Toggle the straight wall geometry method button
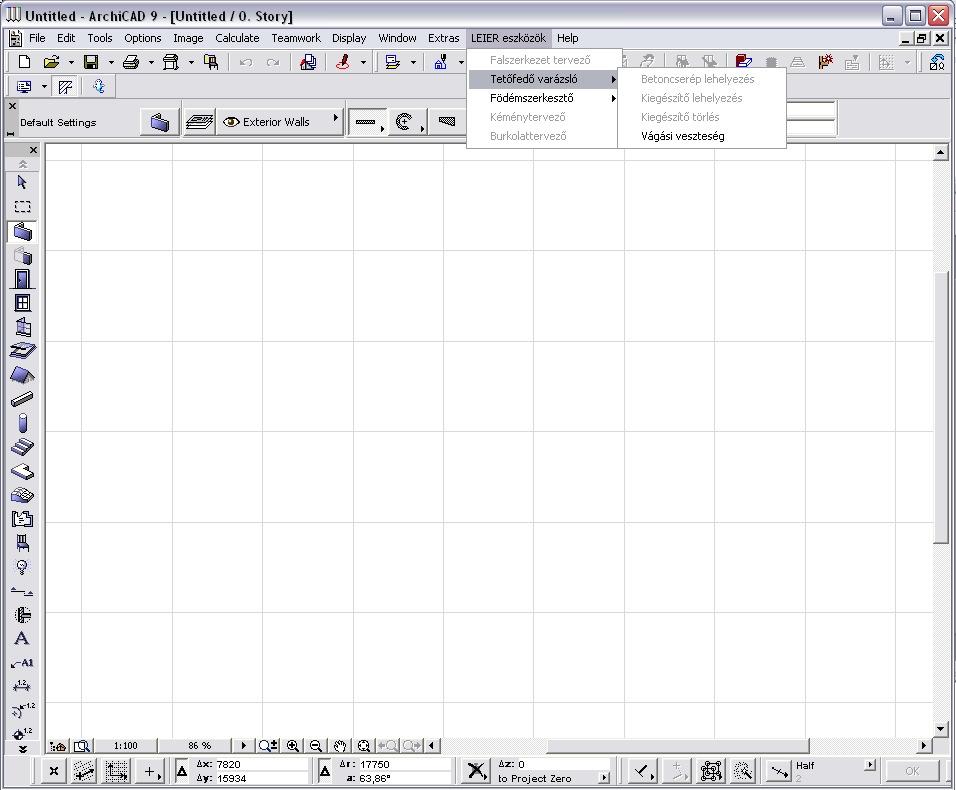Image resolution: width=956 pixels, height=790 pixels. (x=366, y=122)
